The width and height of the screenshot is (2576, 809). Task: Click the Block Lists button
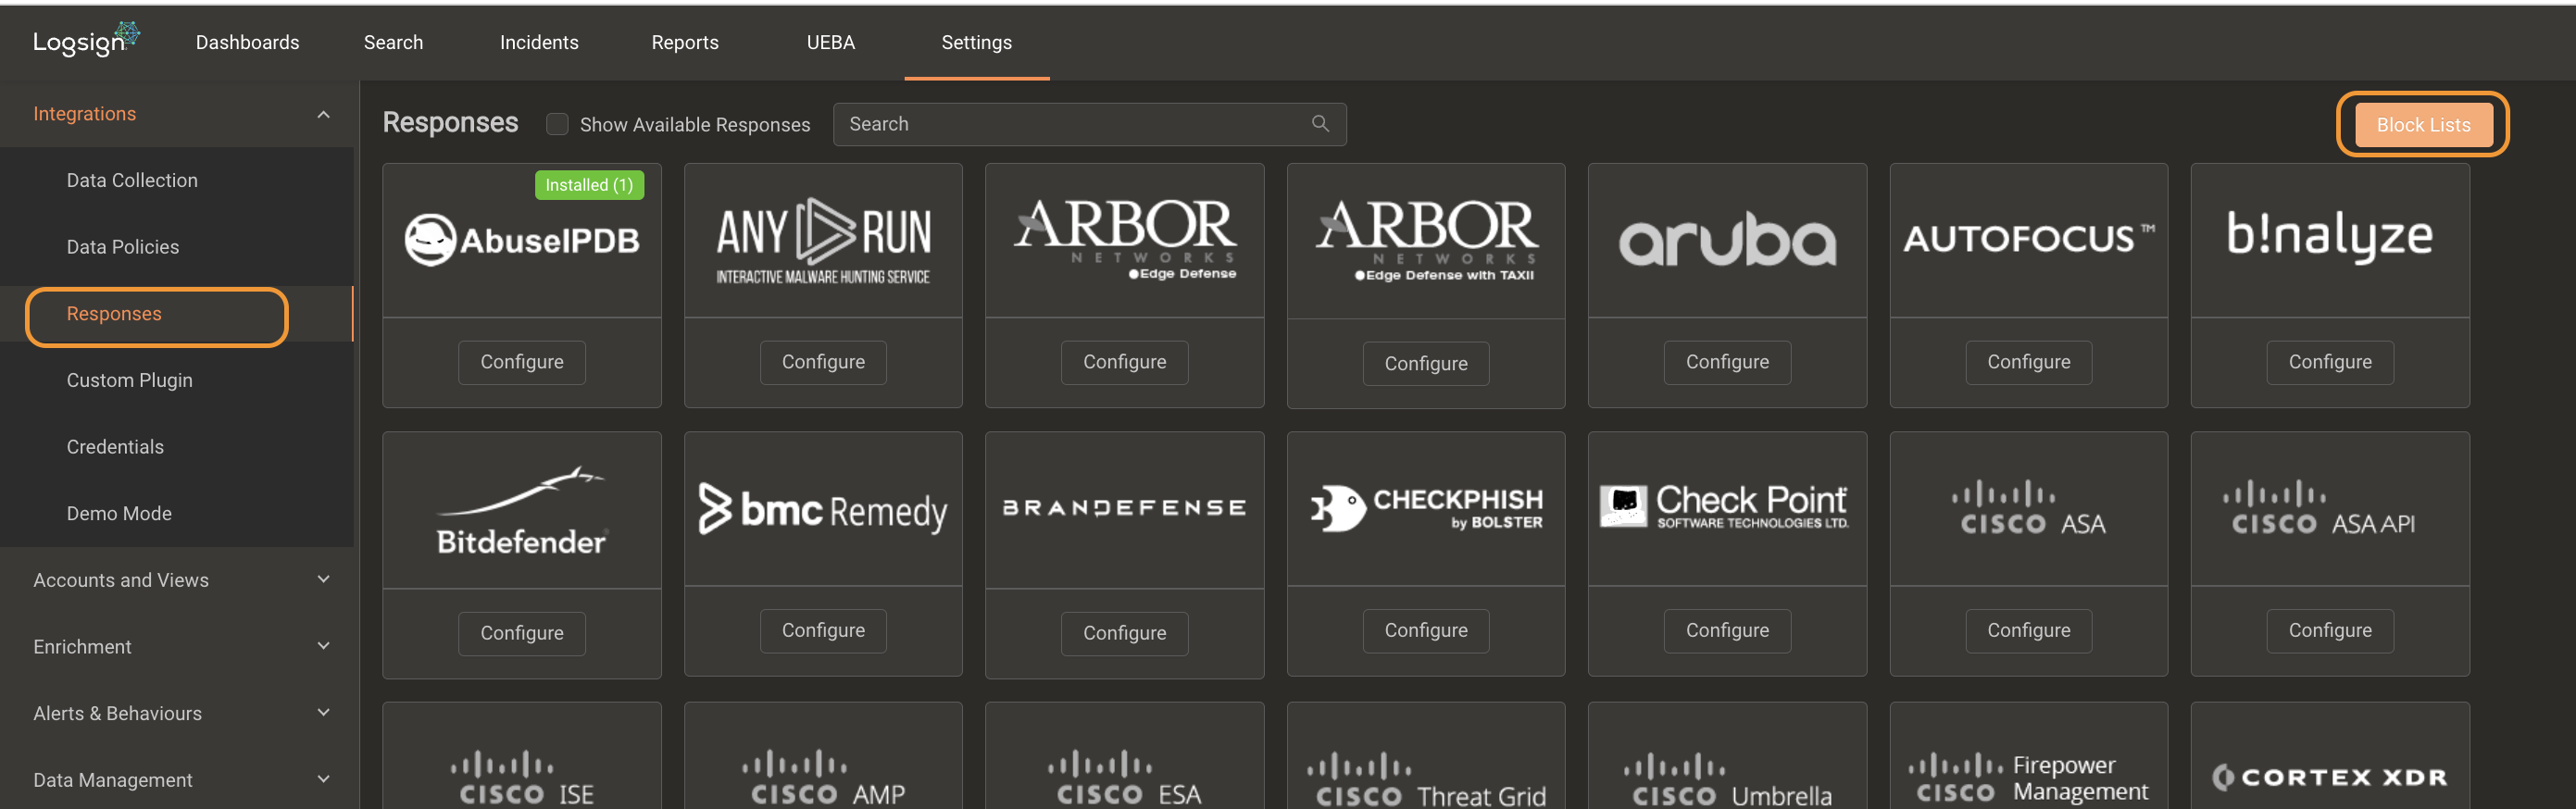[2422, 125]
